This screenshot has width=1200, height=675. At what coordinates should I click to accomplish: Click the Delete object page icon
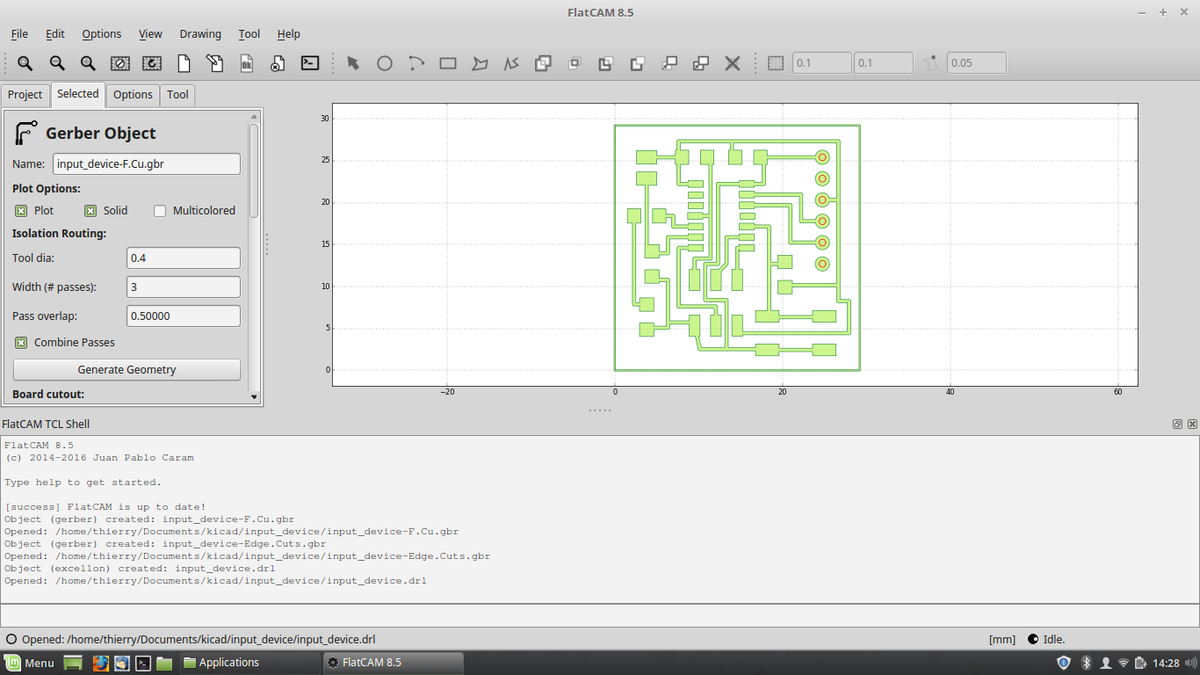pyautogui.click(x=278, y=63)
